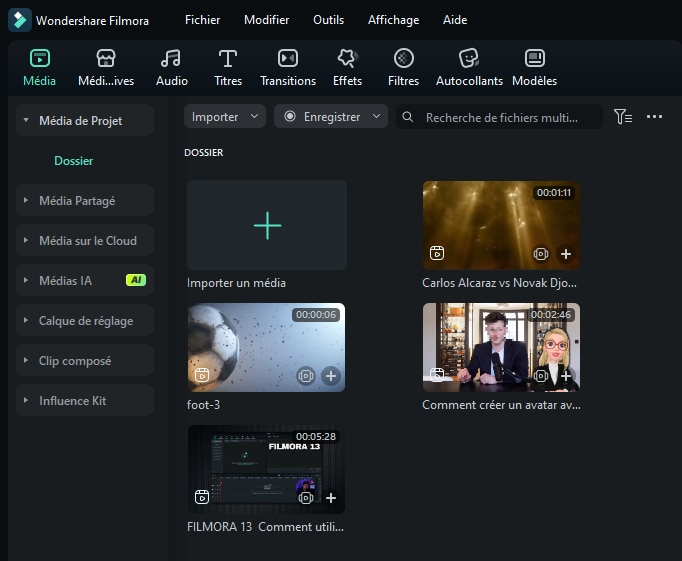Click video type icon on foot-3 clip
This screenshot has height=561, width=682.
[202, 375]
